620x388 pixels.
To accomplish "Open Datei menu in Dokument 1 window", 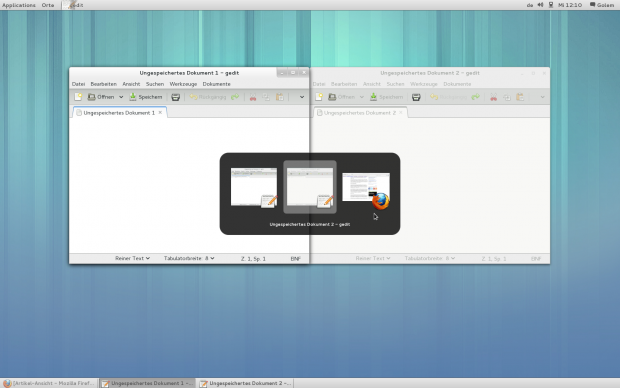I will click(78, 84).
